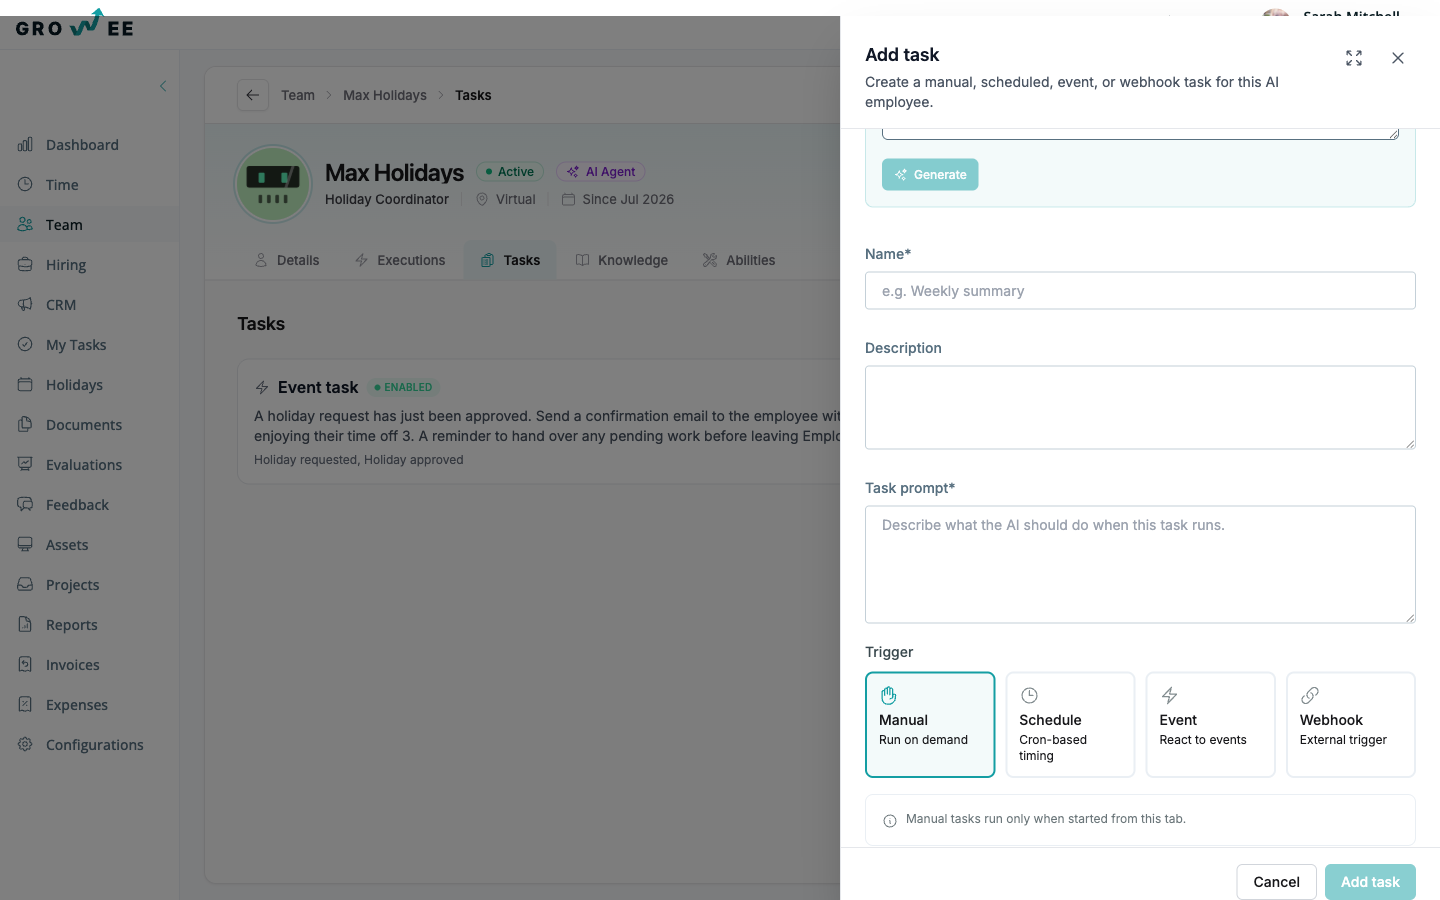Click the Documents icon in sidebar
This screenshot has width=1440, height=900.
[25, 425]
